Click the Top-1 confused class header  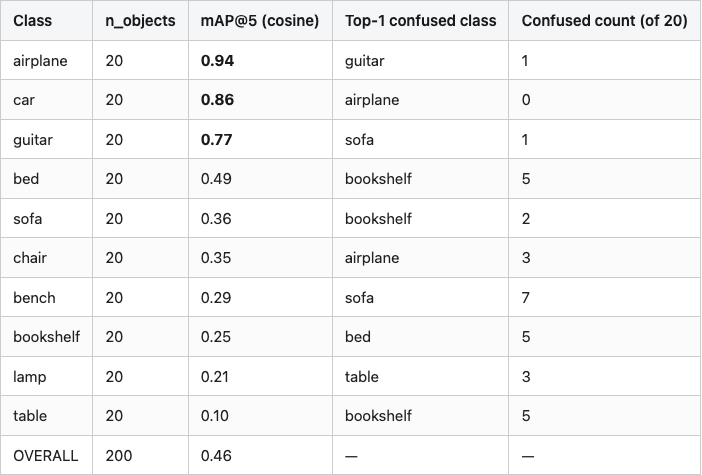420,21
